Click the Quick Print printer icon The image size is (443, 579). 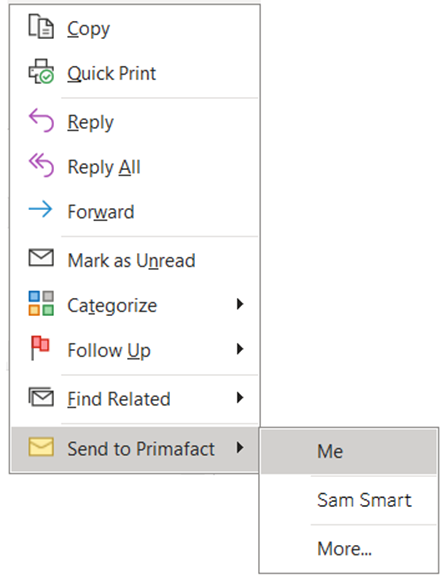41,71
